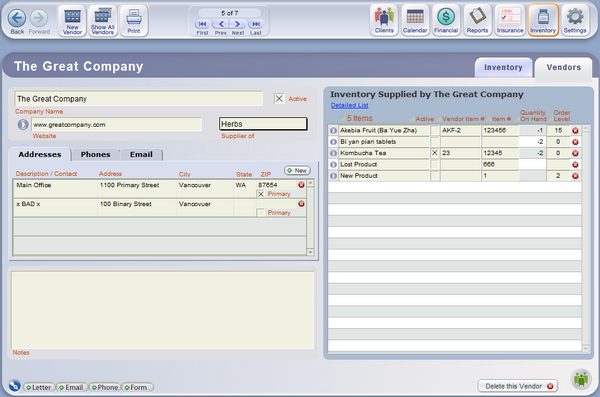Create a New Vendor
The width and height of the screenshot is (600, 397).
[x=72, y=21]
